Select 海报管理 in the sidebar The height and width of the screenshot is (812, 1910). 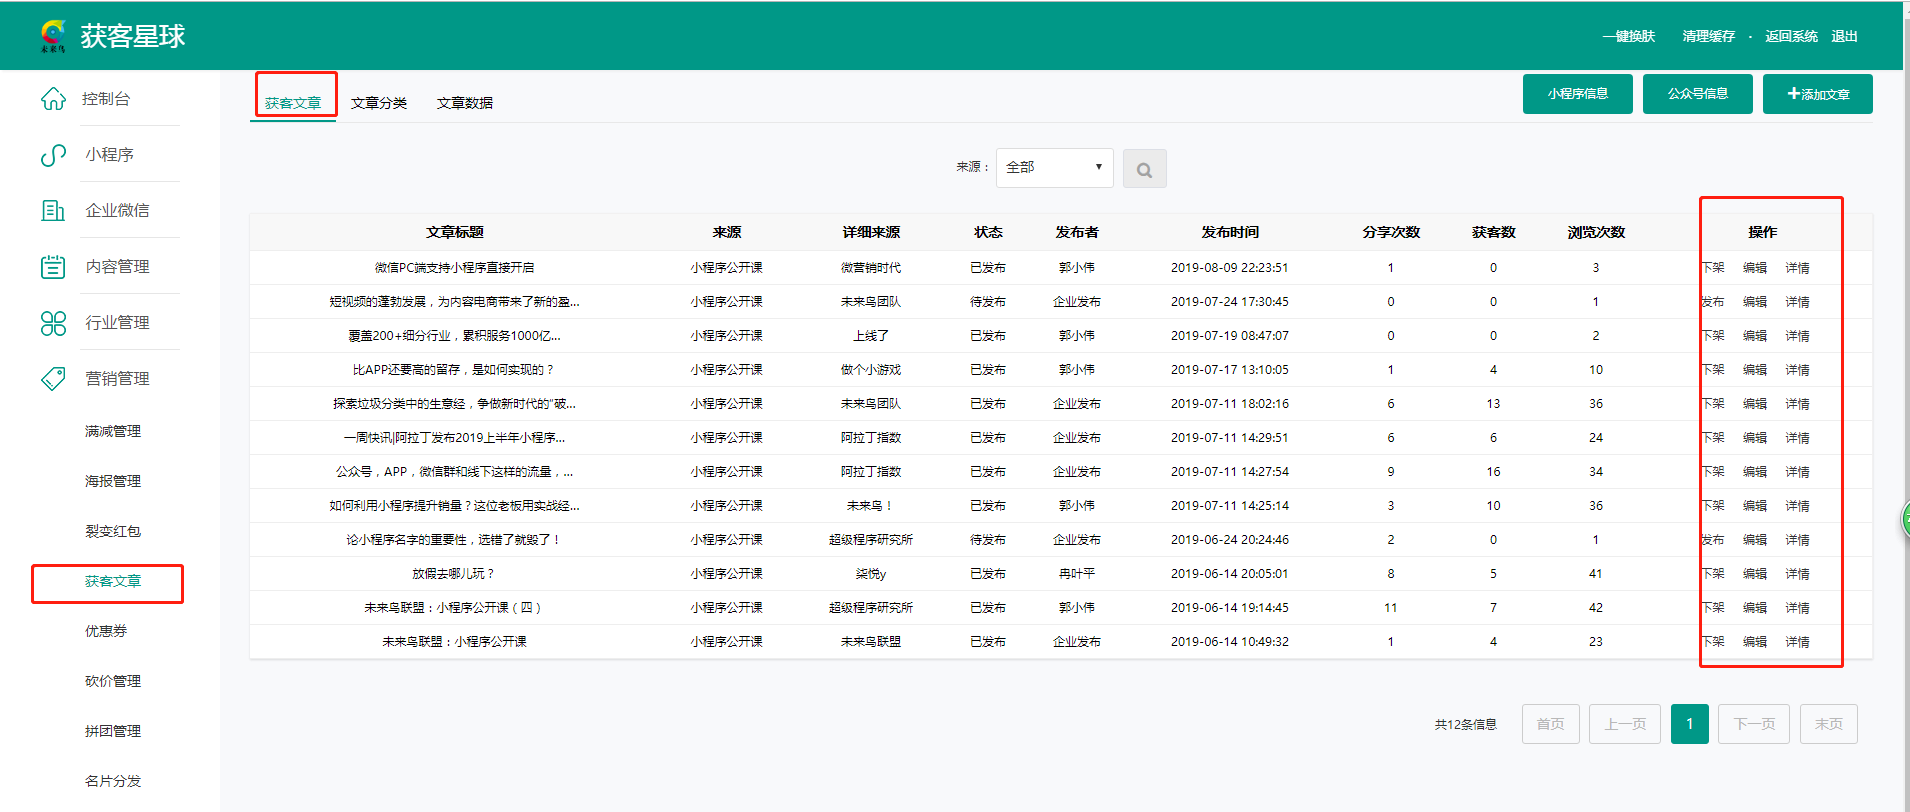coord(113,481)
